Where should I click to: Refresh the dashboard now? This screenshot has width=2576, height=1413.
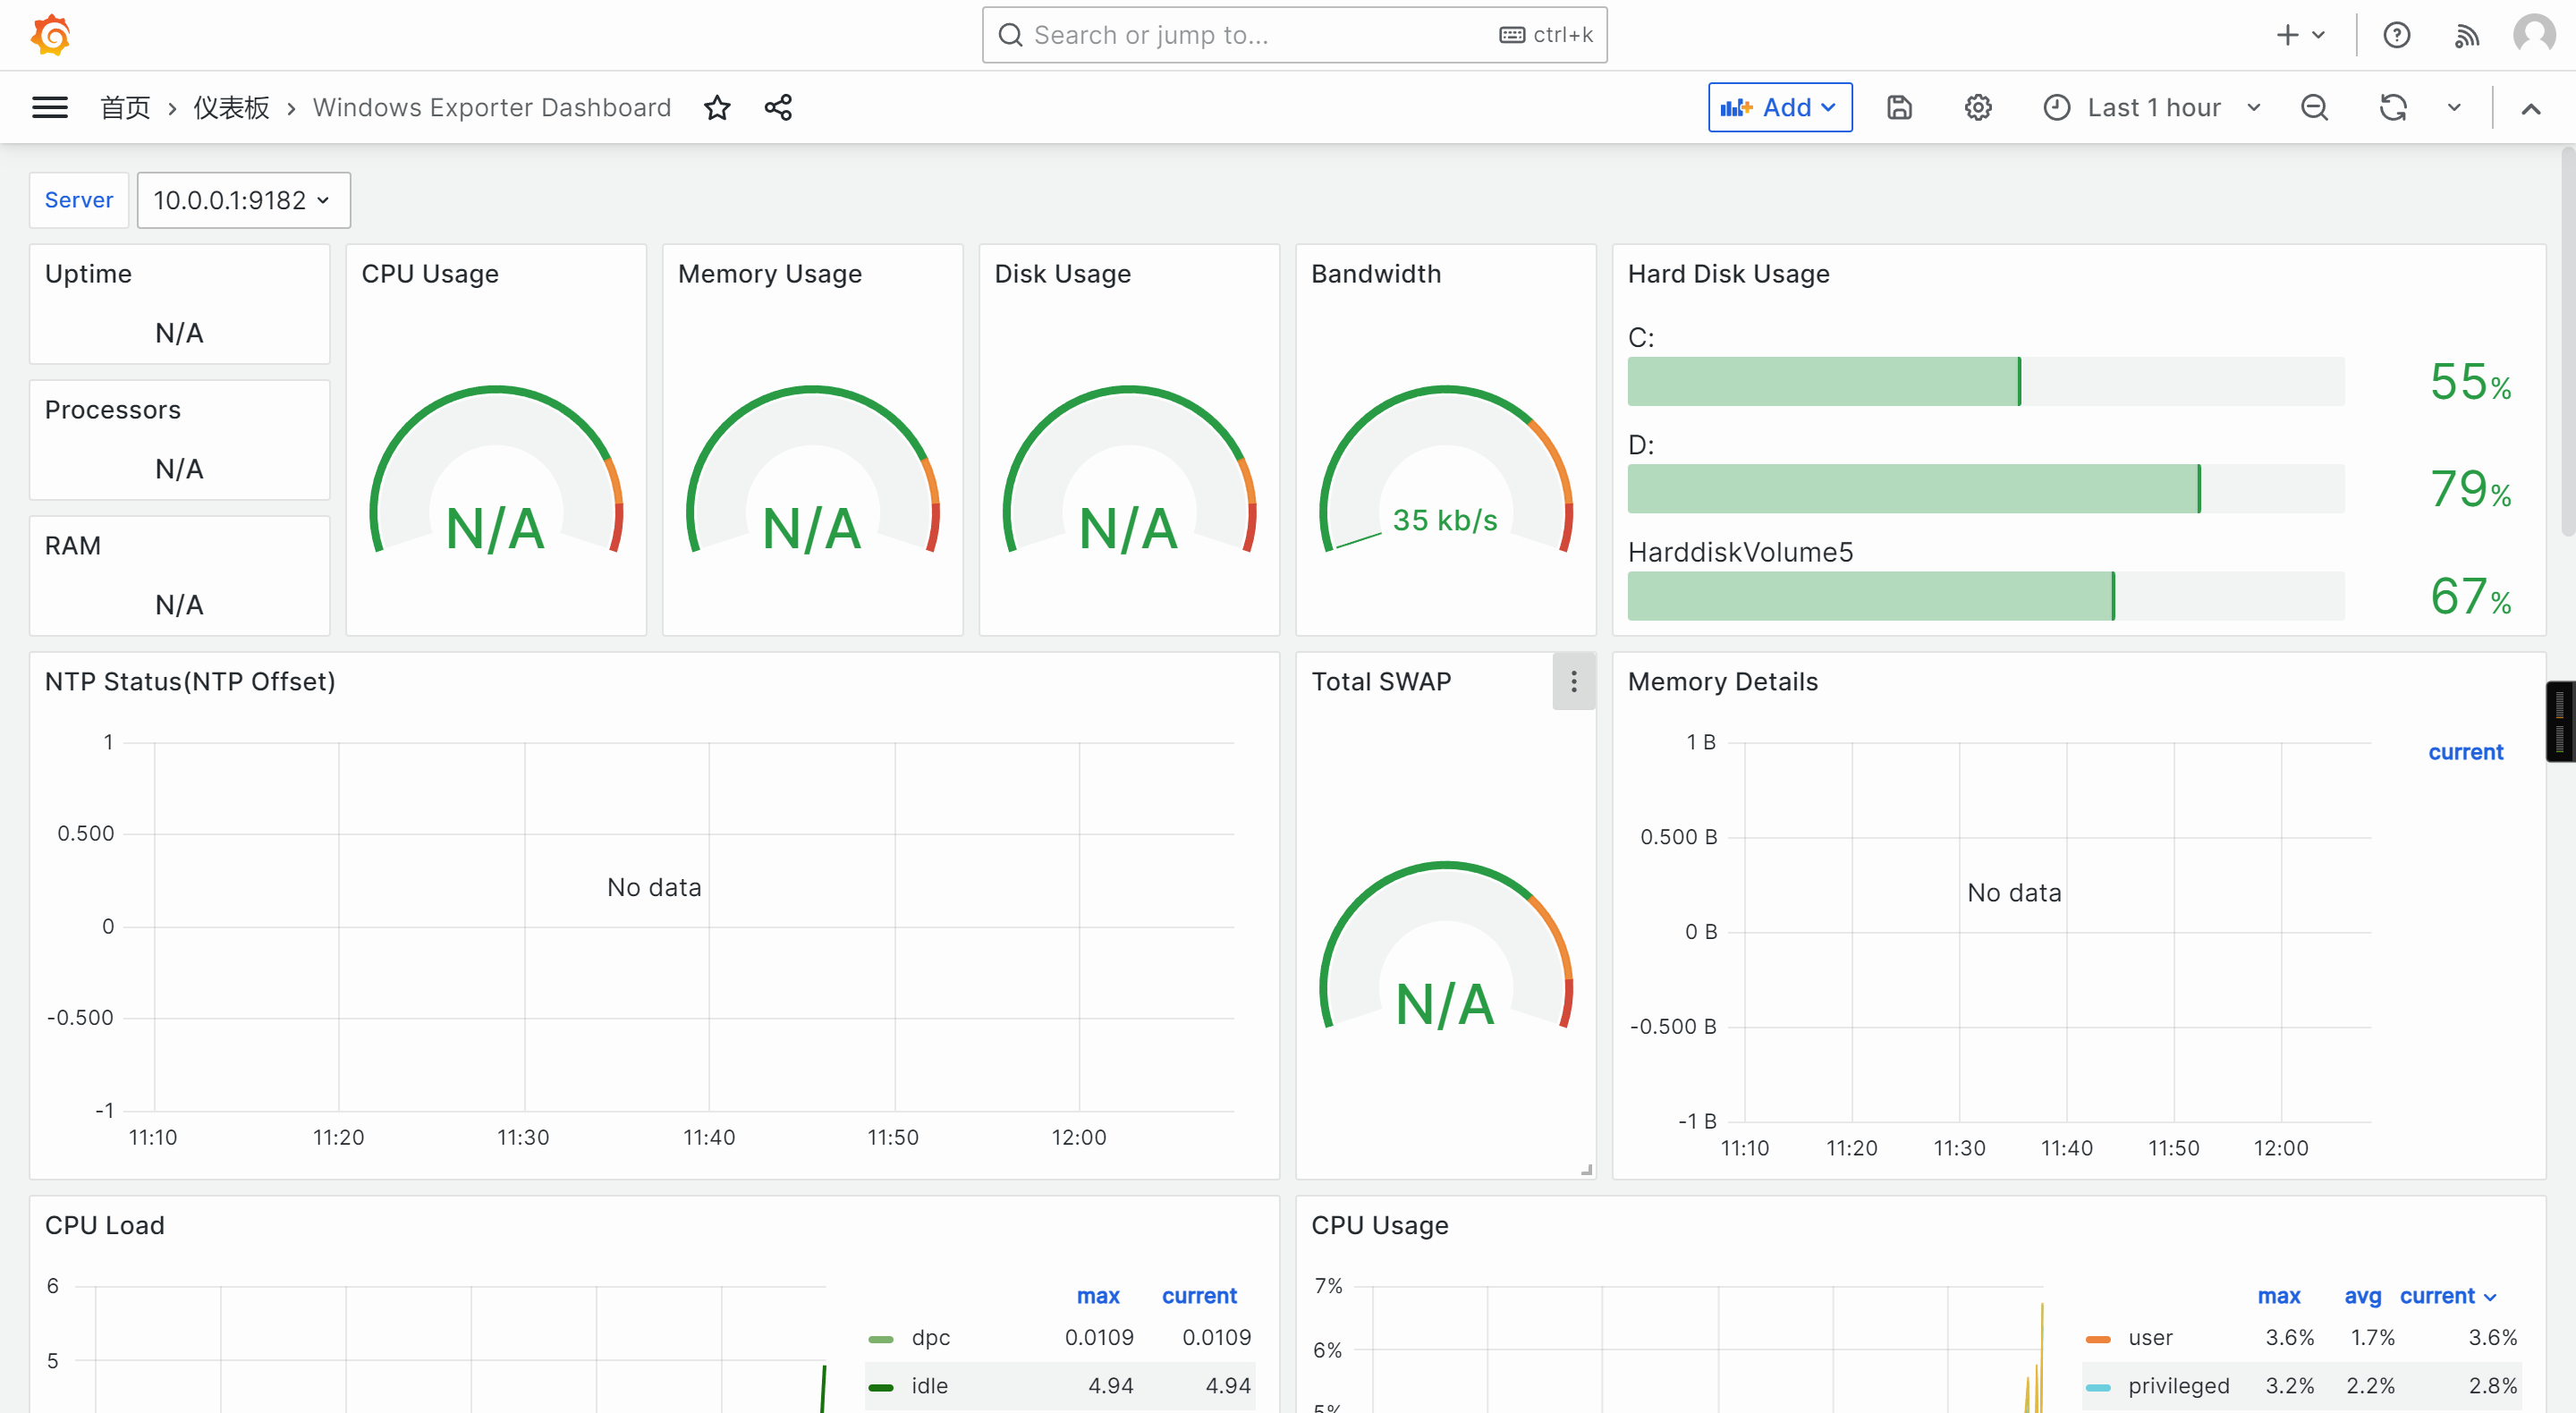click(x=2392, y=107)
